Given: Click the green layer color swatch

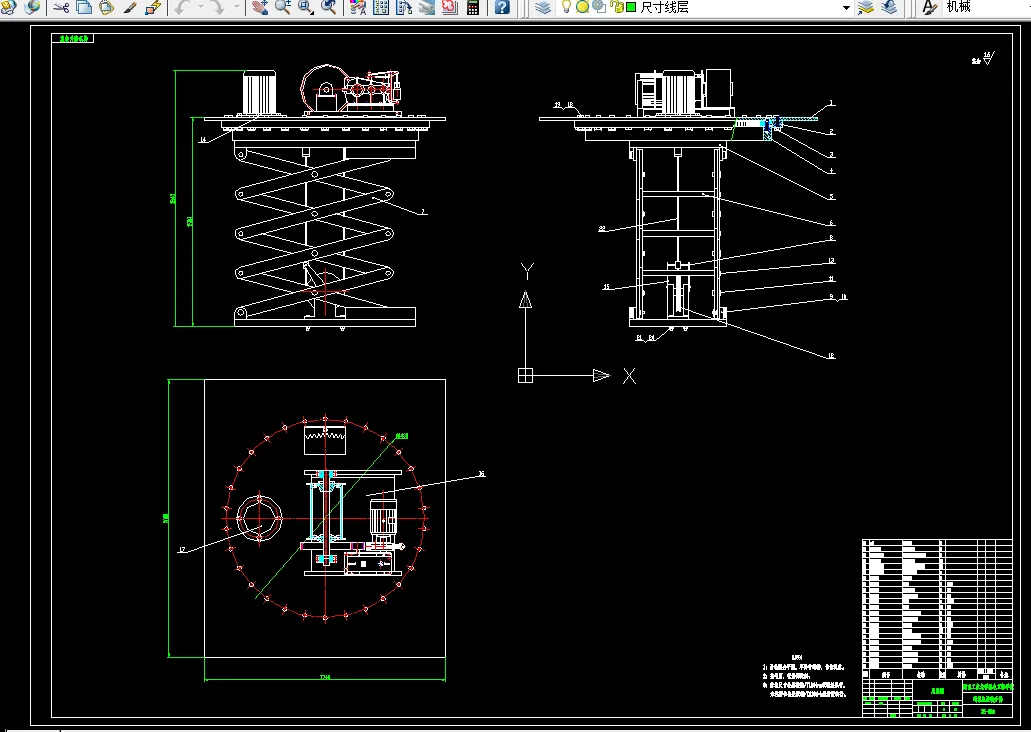Looking at the screenshot, I should [631, 7].
